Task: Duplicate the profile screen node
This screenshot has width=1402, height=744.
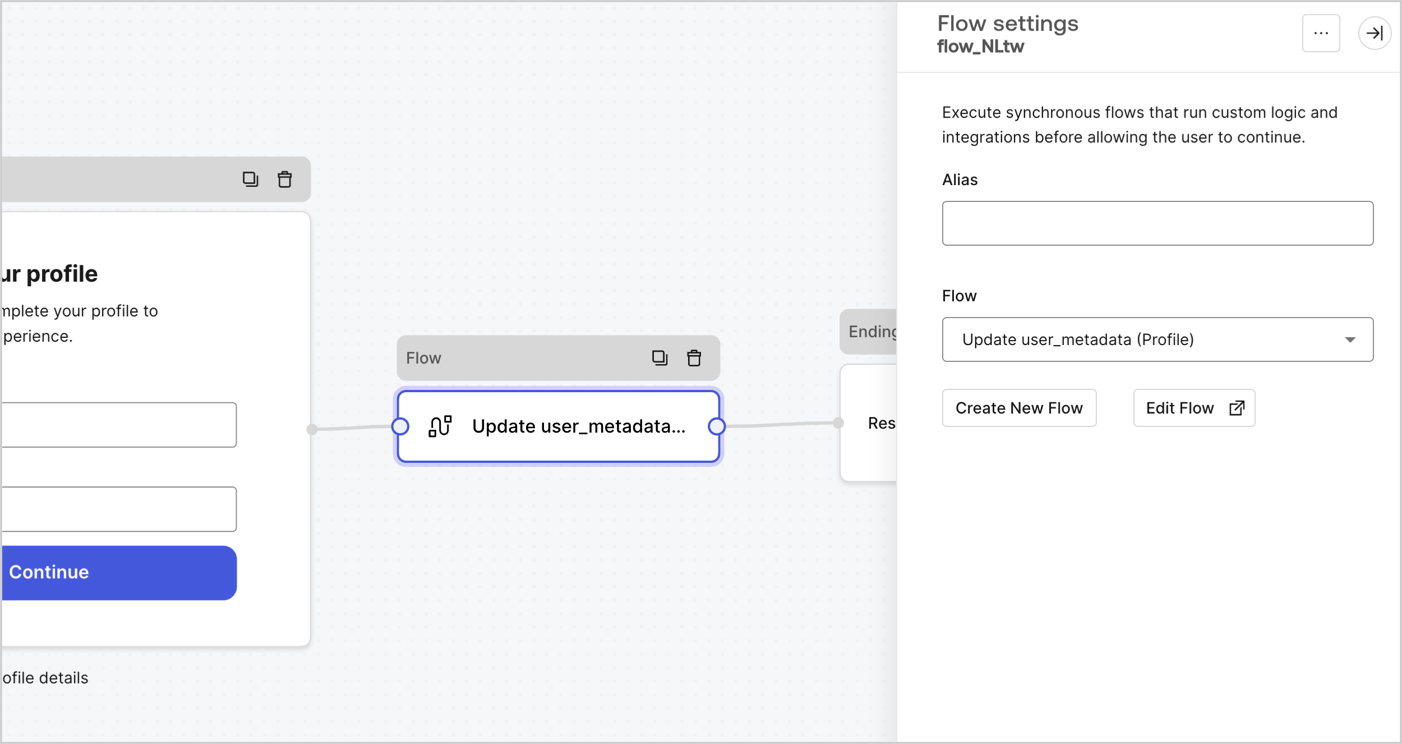Action: [x=250, y=178]
